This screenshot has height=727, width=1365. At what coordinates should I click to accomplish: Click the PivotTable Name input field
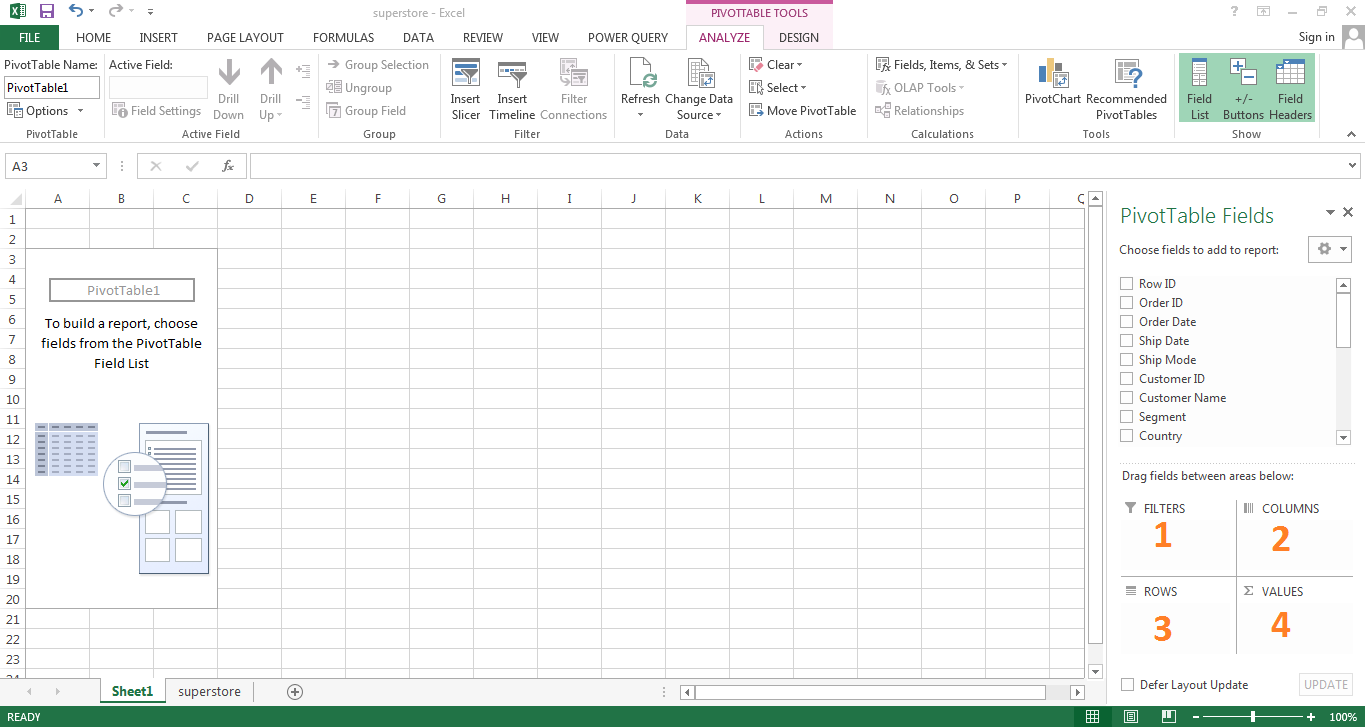[52, 88]
